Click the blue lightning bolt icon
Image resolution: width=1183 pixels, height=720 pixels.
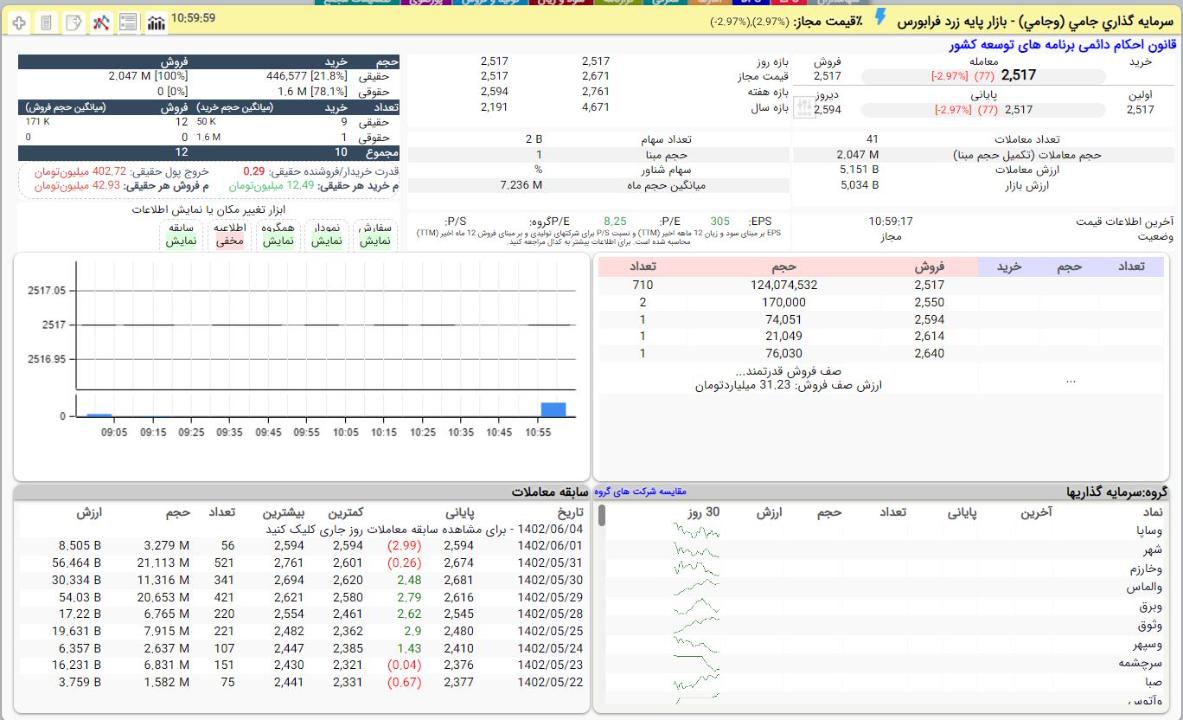pos(880,17)
